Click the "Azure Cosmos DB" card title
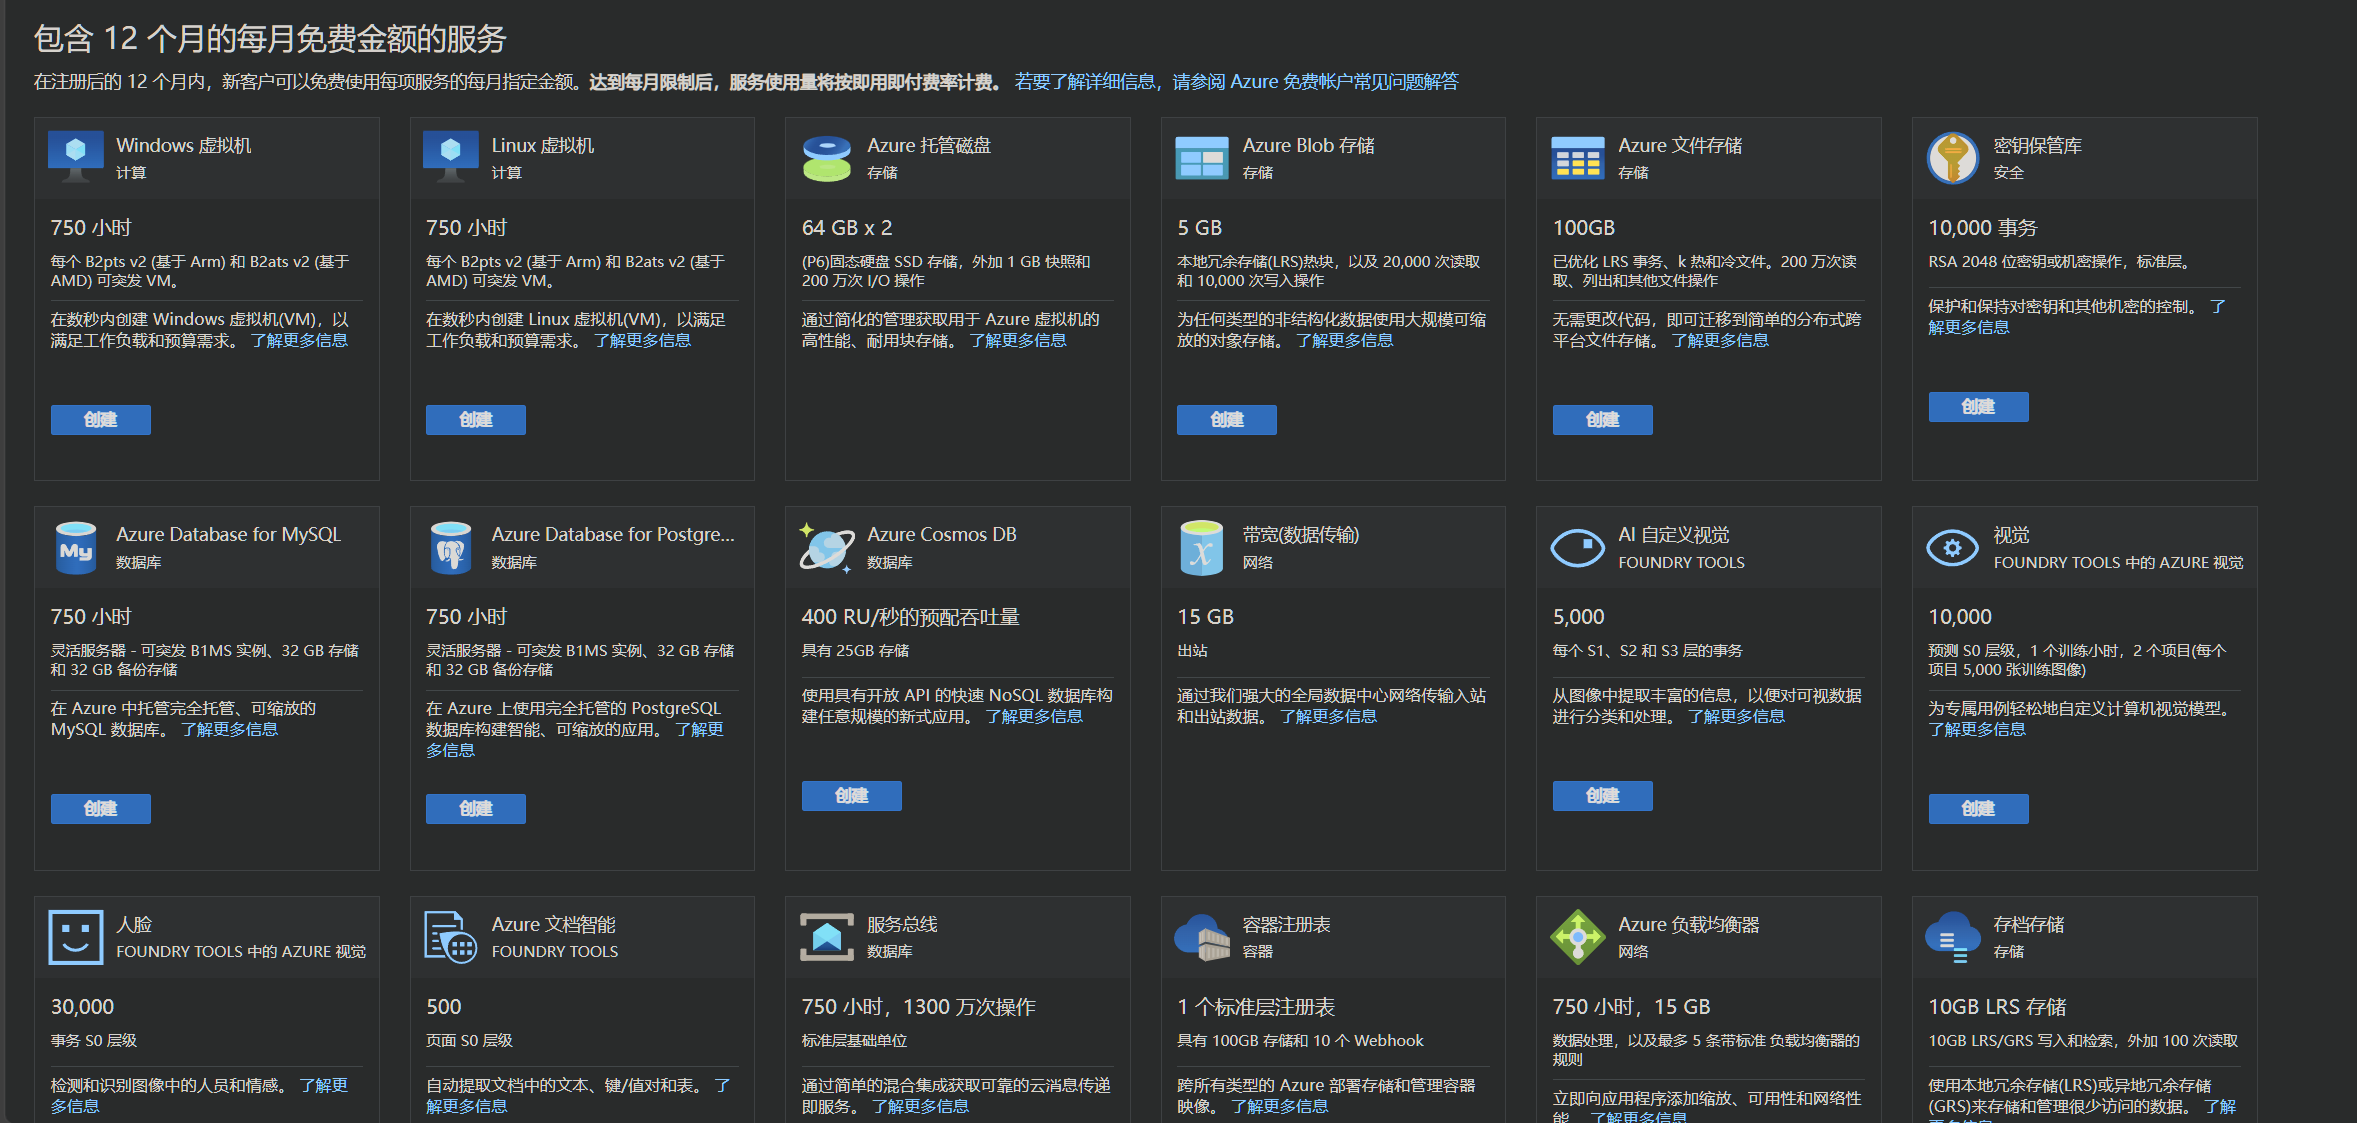Viewport: 2357px width, 1123px height. pos(942,535)
